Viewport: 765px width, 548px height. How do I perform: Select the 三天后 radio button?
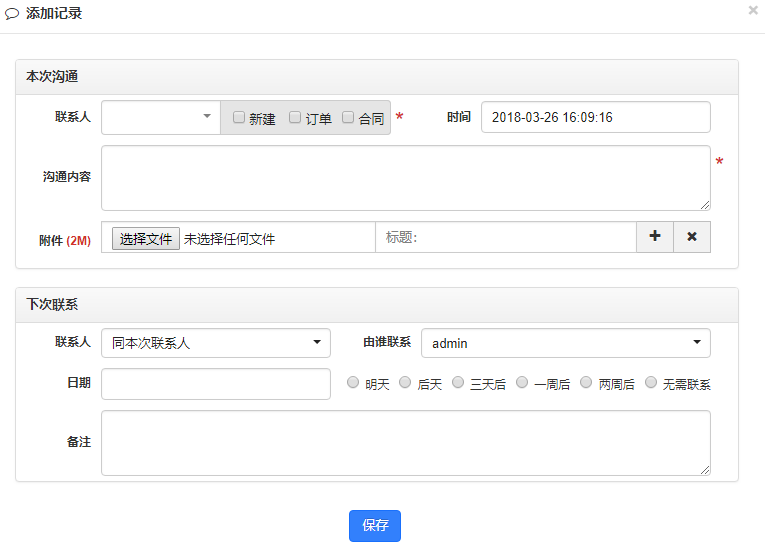(458, 382)
